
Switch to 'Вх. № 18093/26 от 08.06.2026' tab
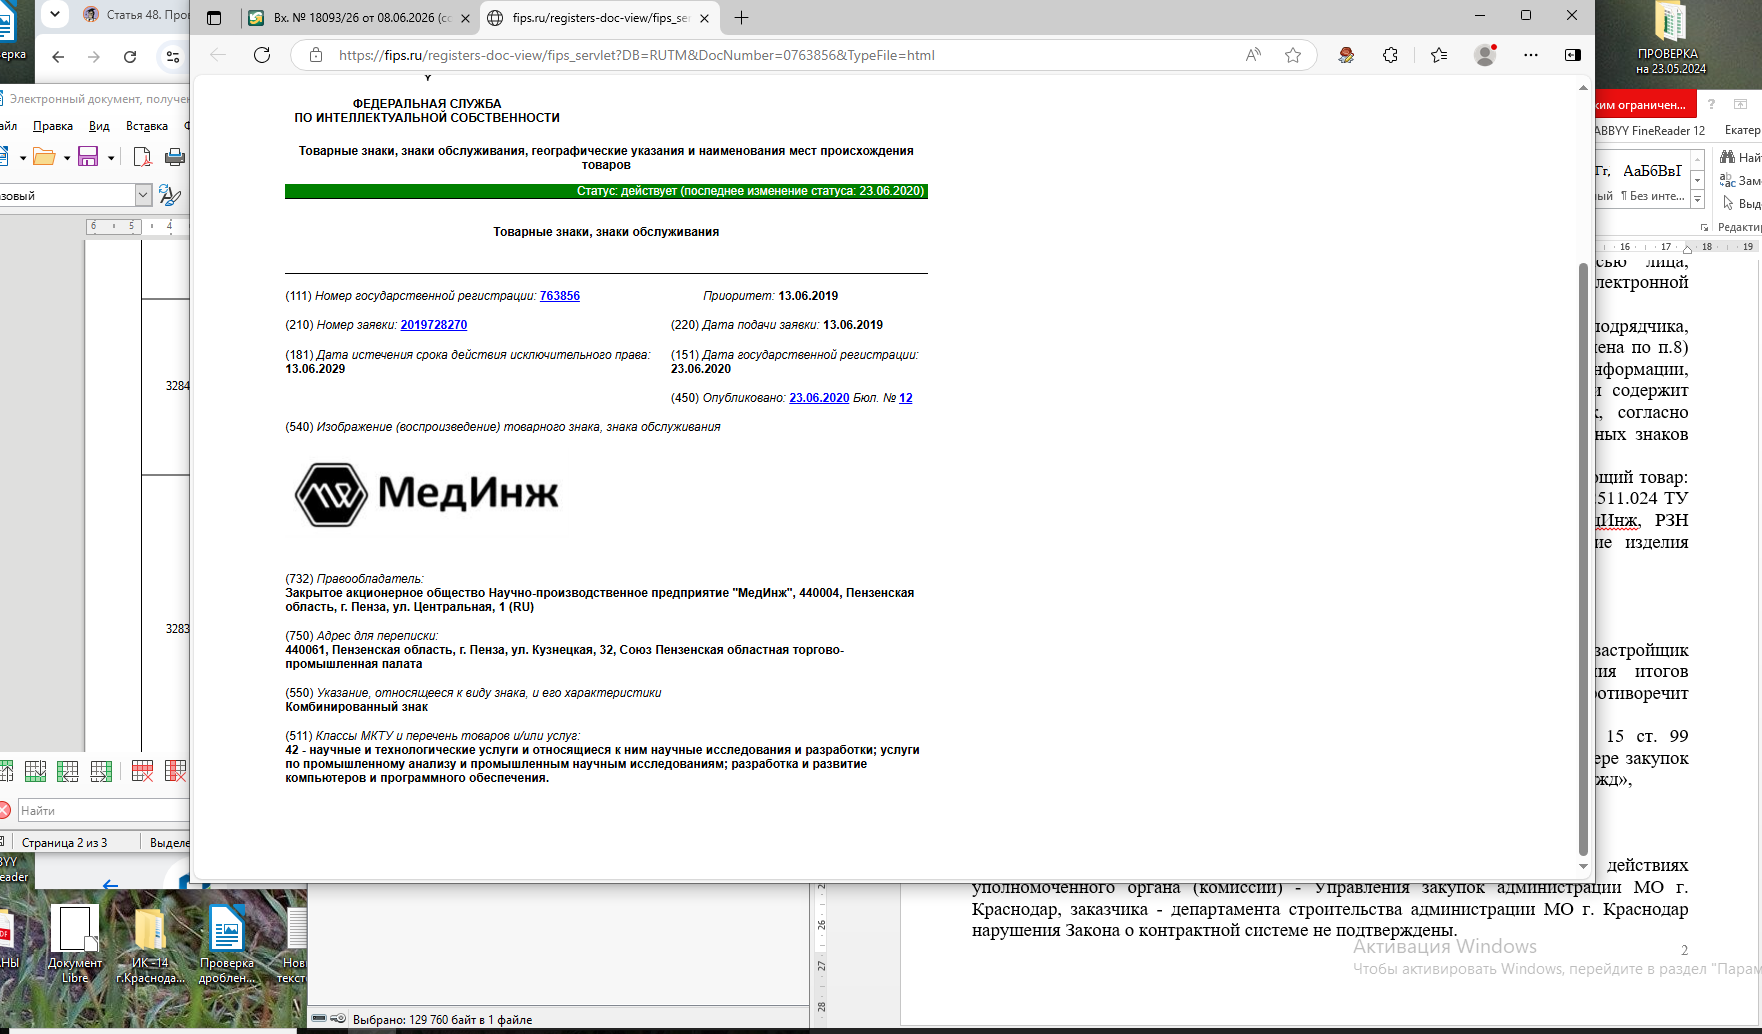pyautogui.click(x=361, y=18)
